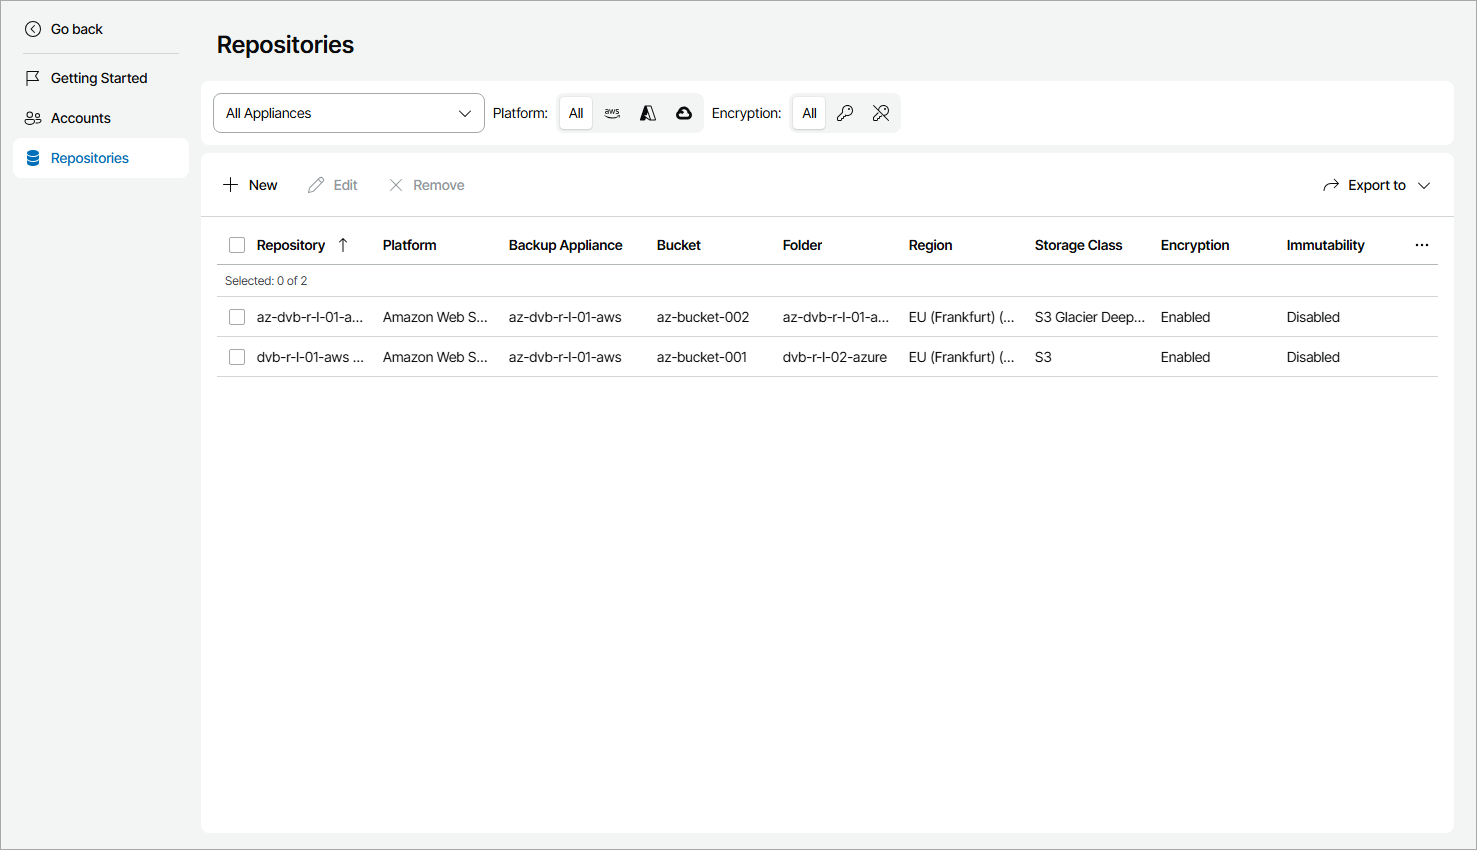Filter repositories by Google Cloud platform
The image size is (1477, 850).
684,113
